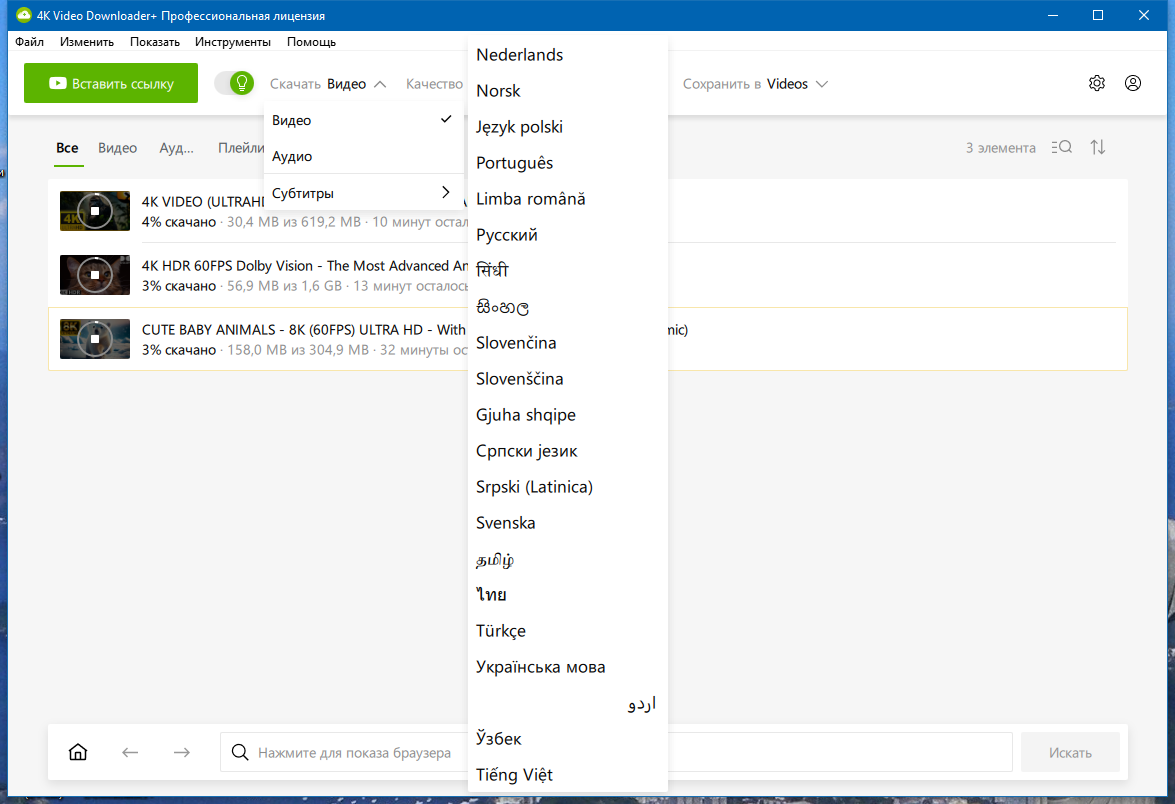Click the 4% скачано progress text
This screenshot has height=804, width=1175.
tap(179, 223)
